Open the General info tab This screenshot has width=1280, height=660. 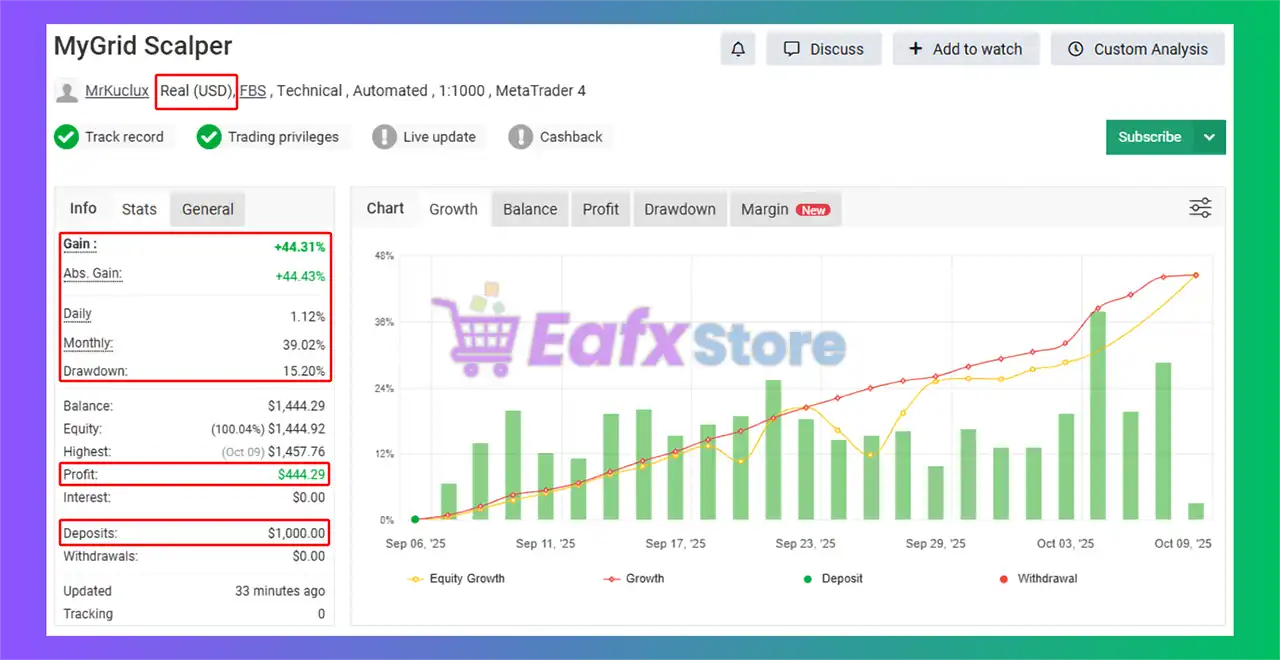click(x=207, y=209)
